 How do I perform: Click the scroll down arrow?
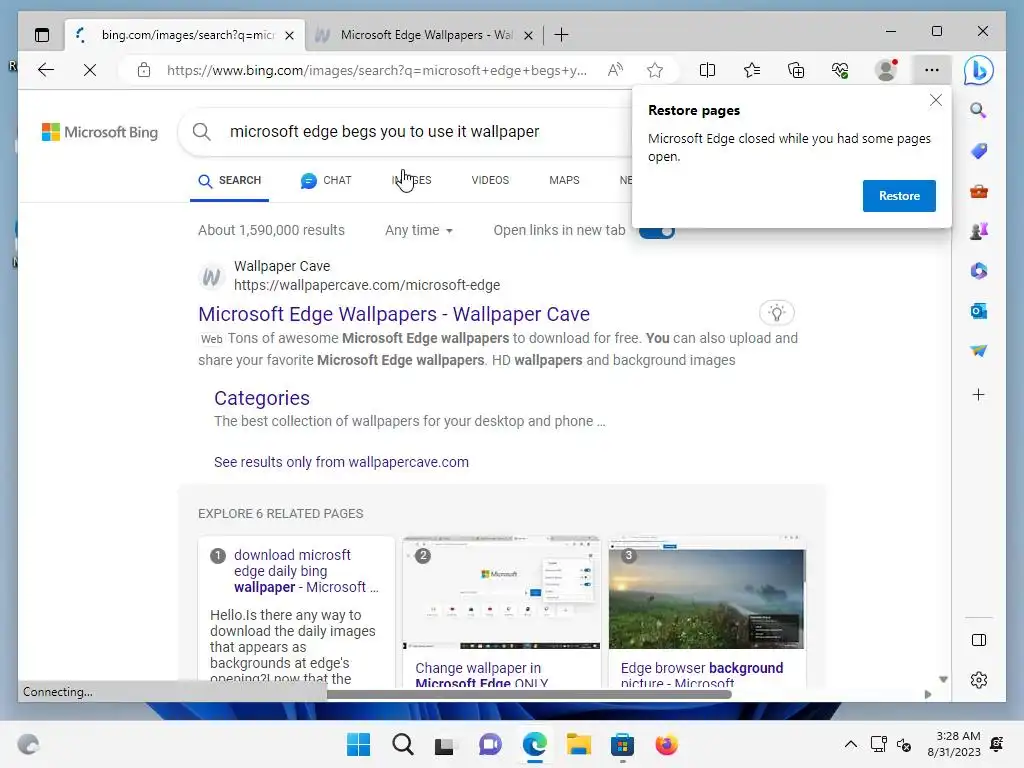pos(943,679)
